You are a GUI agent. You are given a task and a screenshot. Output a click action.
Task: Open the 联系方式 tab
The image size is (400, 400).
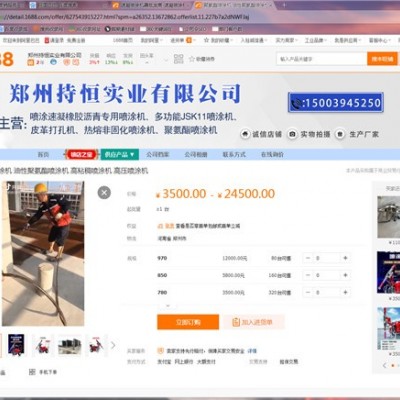tap(234, 154)
